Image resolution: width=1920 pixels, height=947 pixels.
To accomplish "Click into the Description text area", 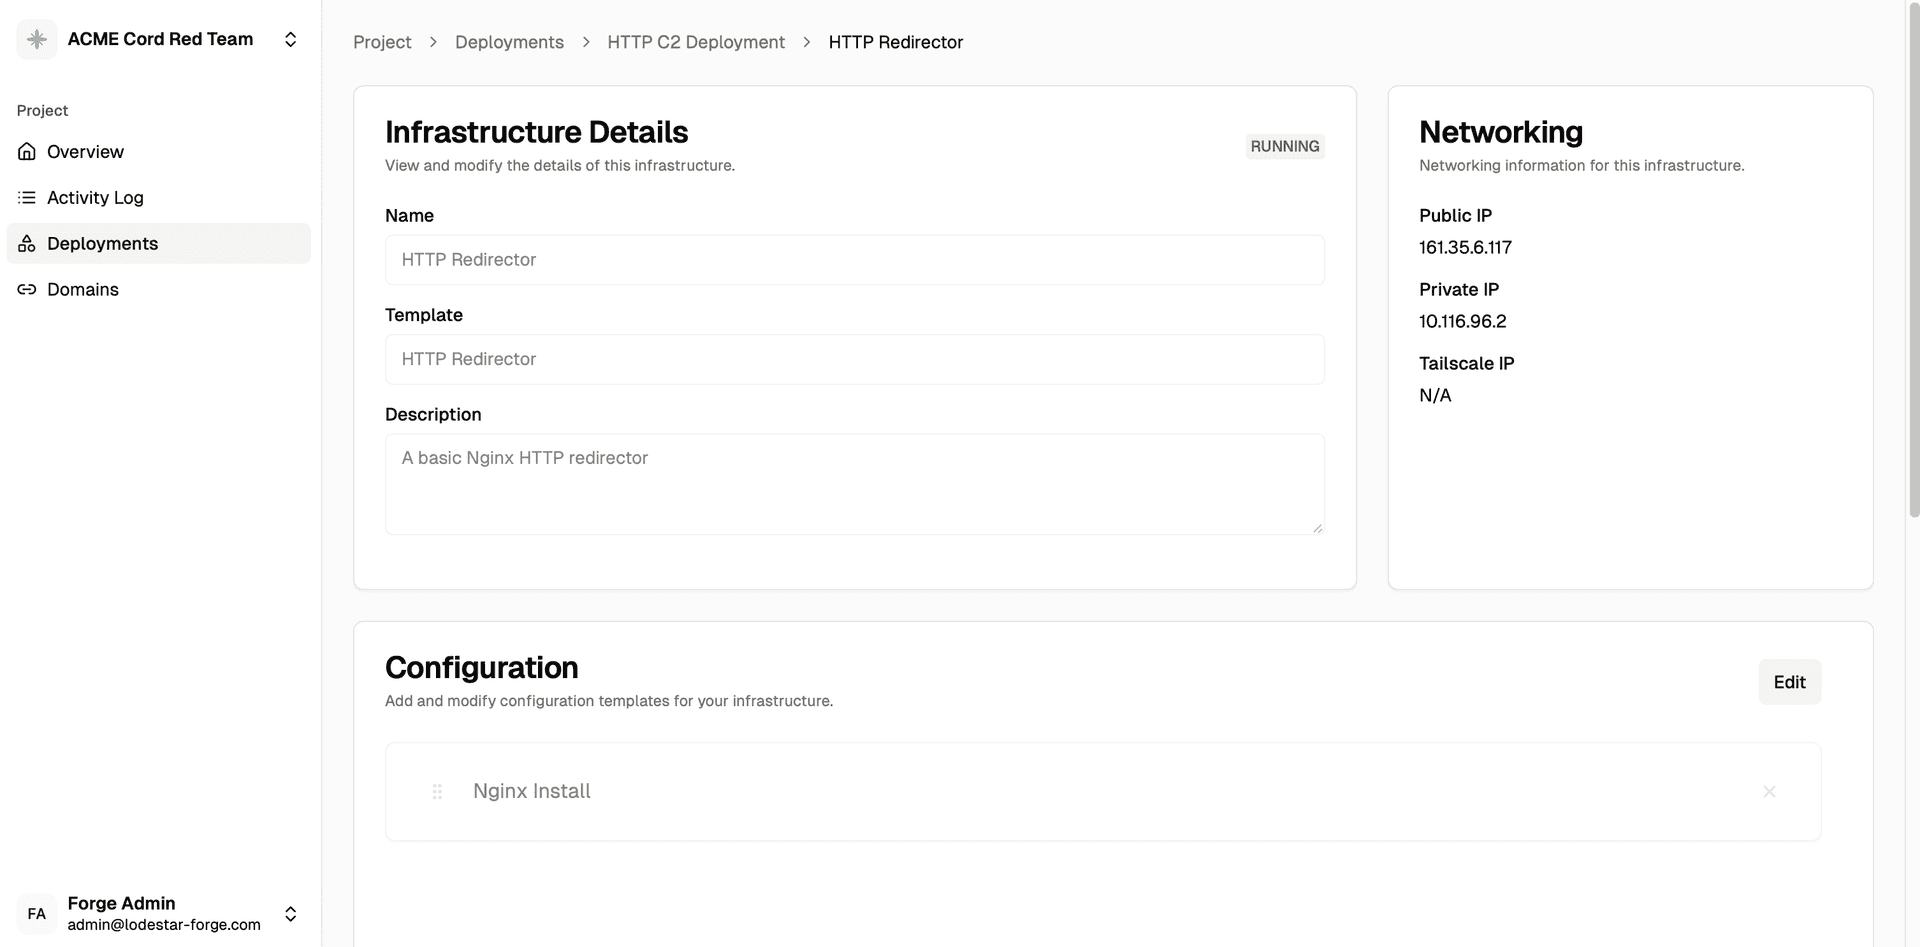I will click(855, 484).
